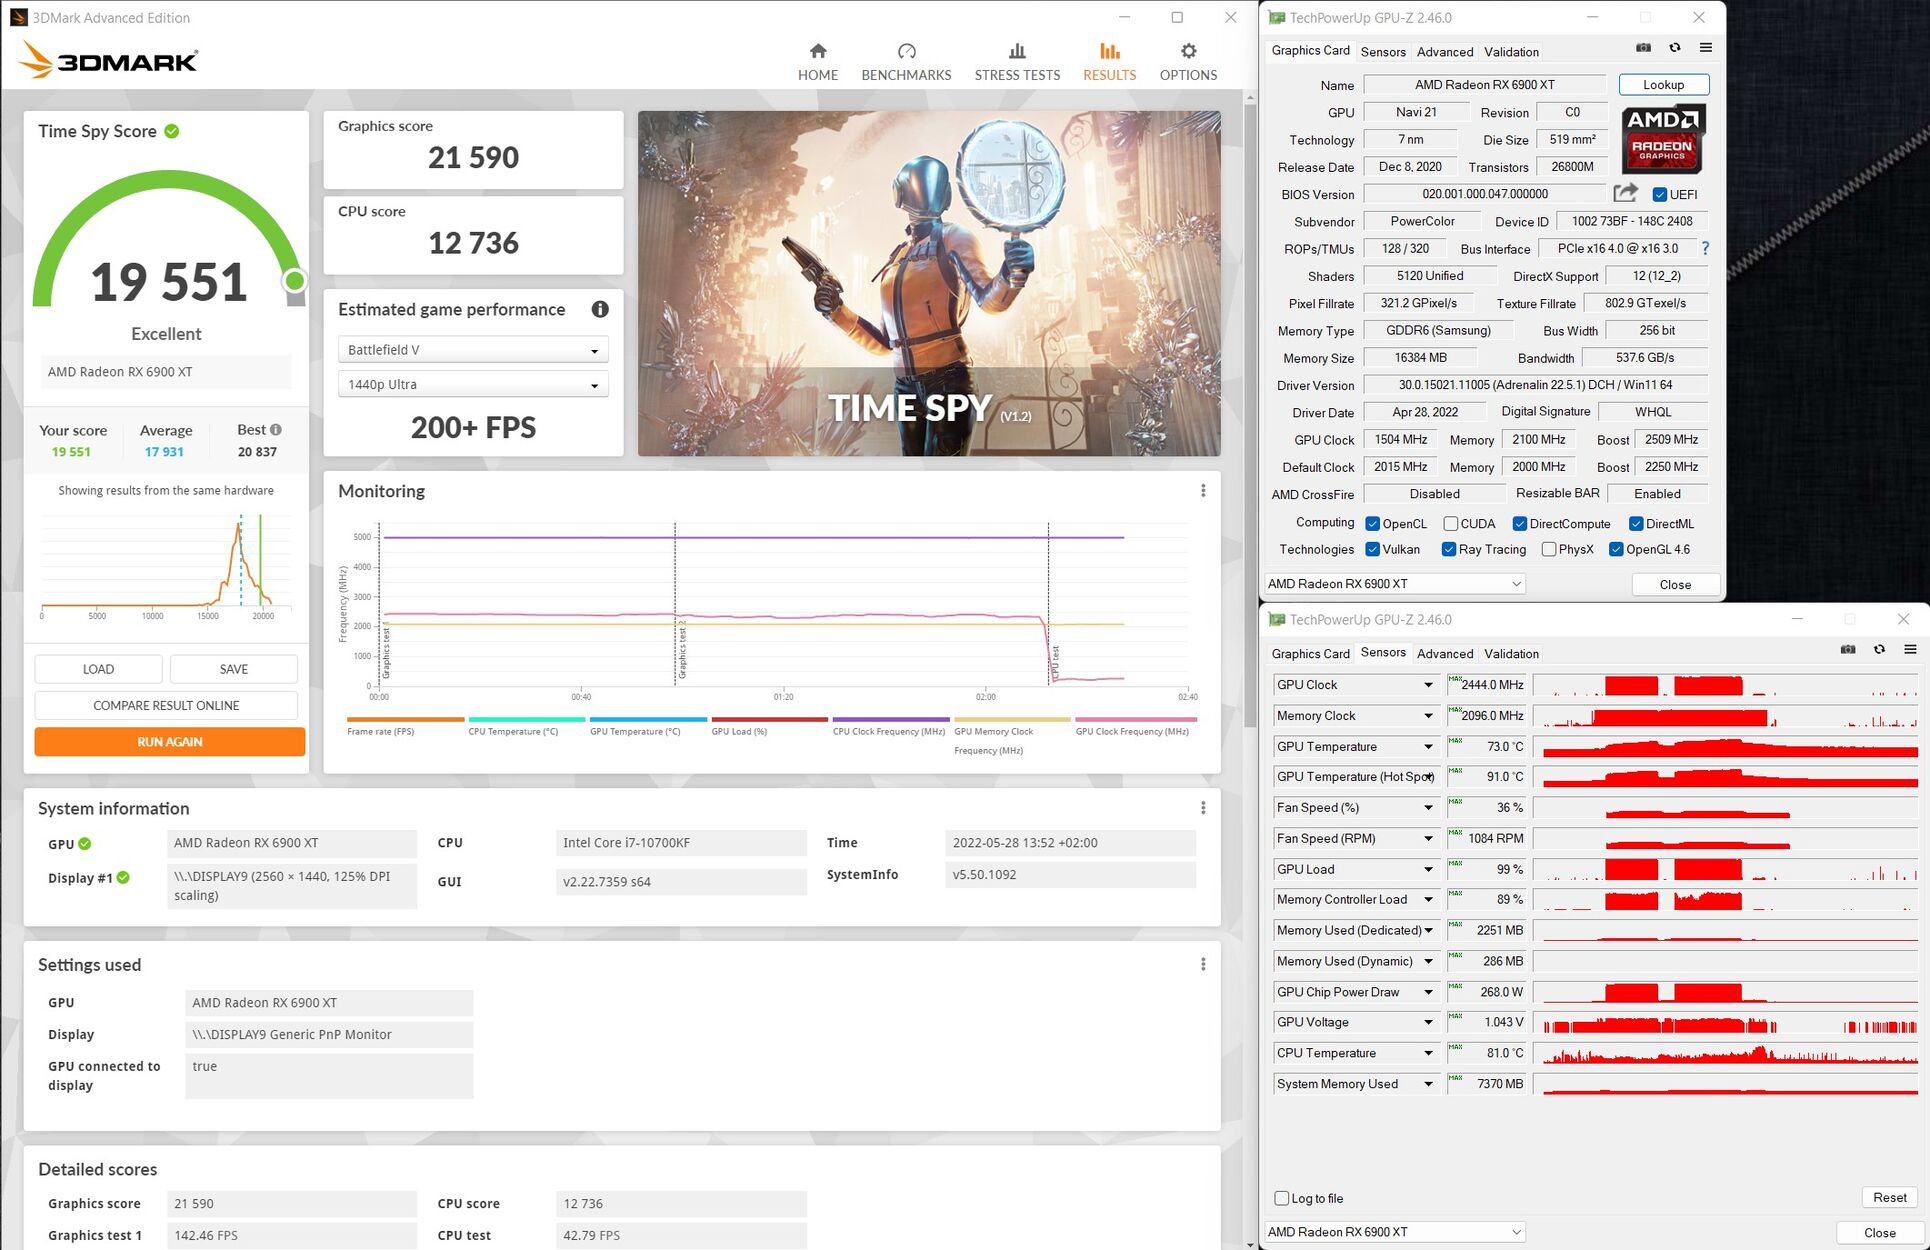1930x1250 pixels.
Task: Toggle CUDA checkbox
Action: (x=1451, y=524)
